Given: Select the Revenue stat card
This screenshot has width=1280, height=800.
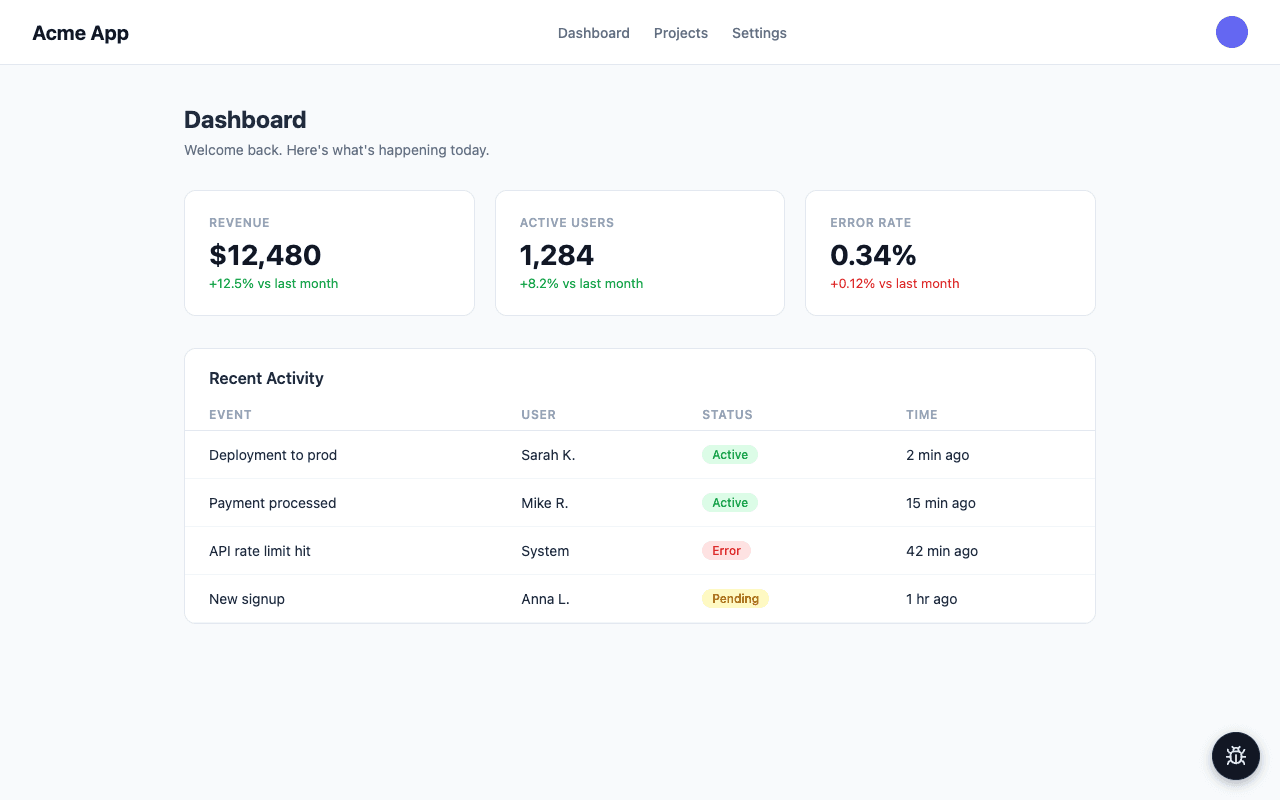Looking at the screenshot, I should (329, 253).
